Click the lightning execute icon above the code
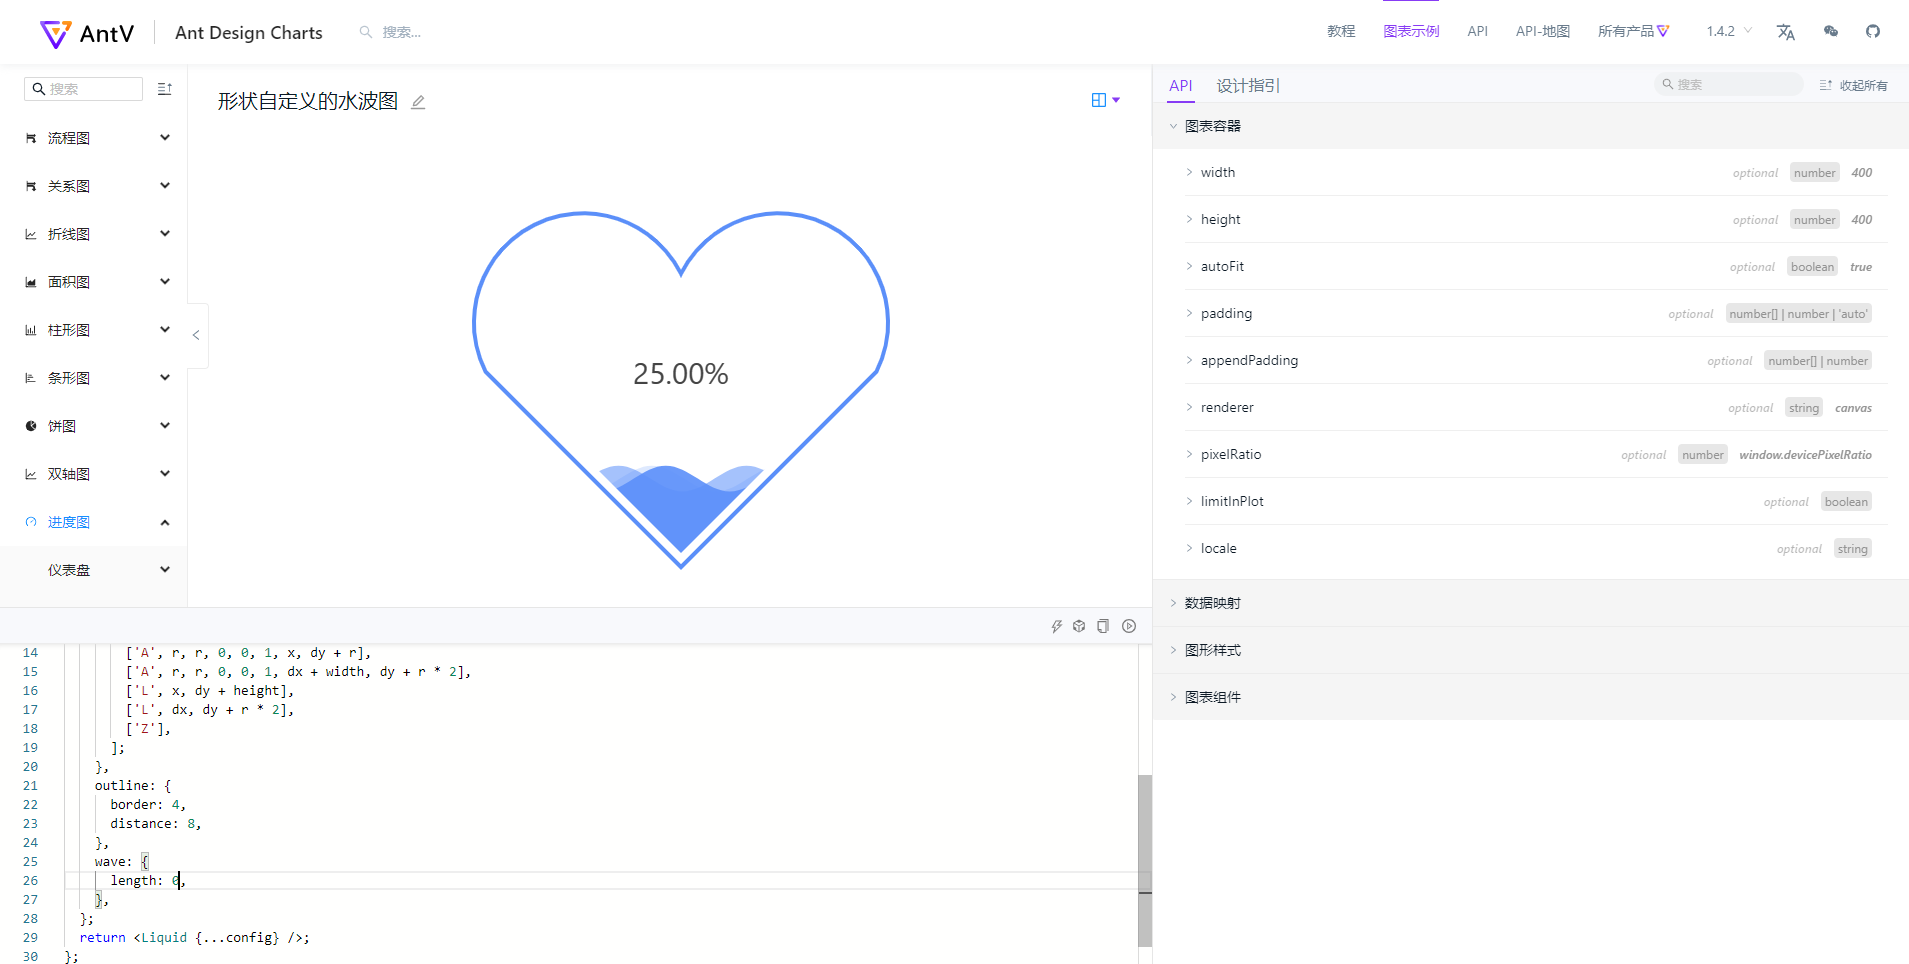 tap(1057, 625)
